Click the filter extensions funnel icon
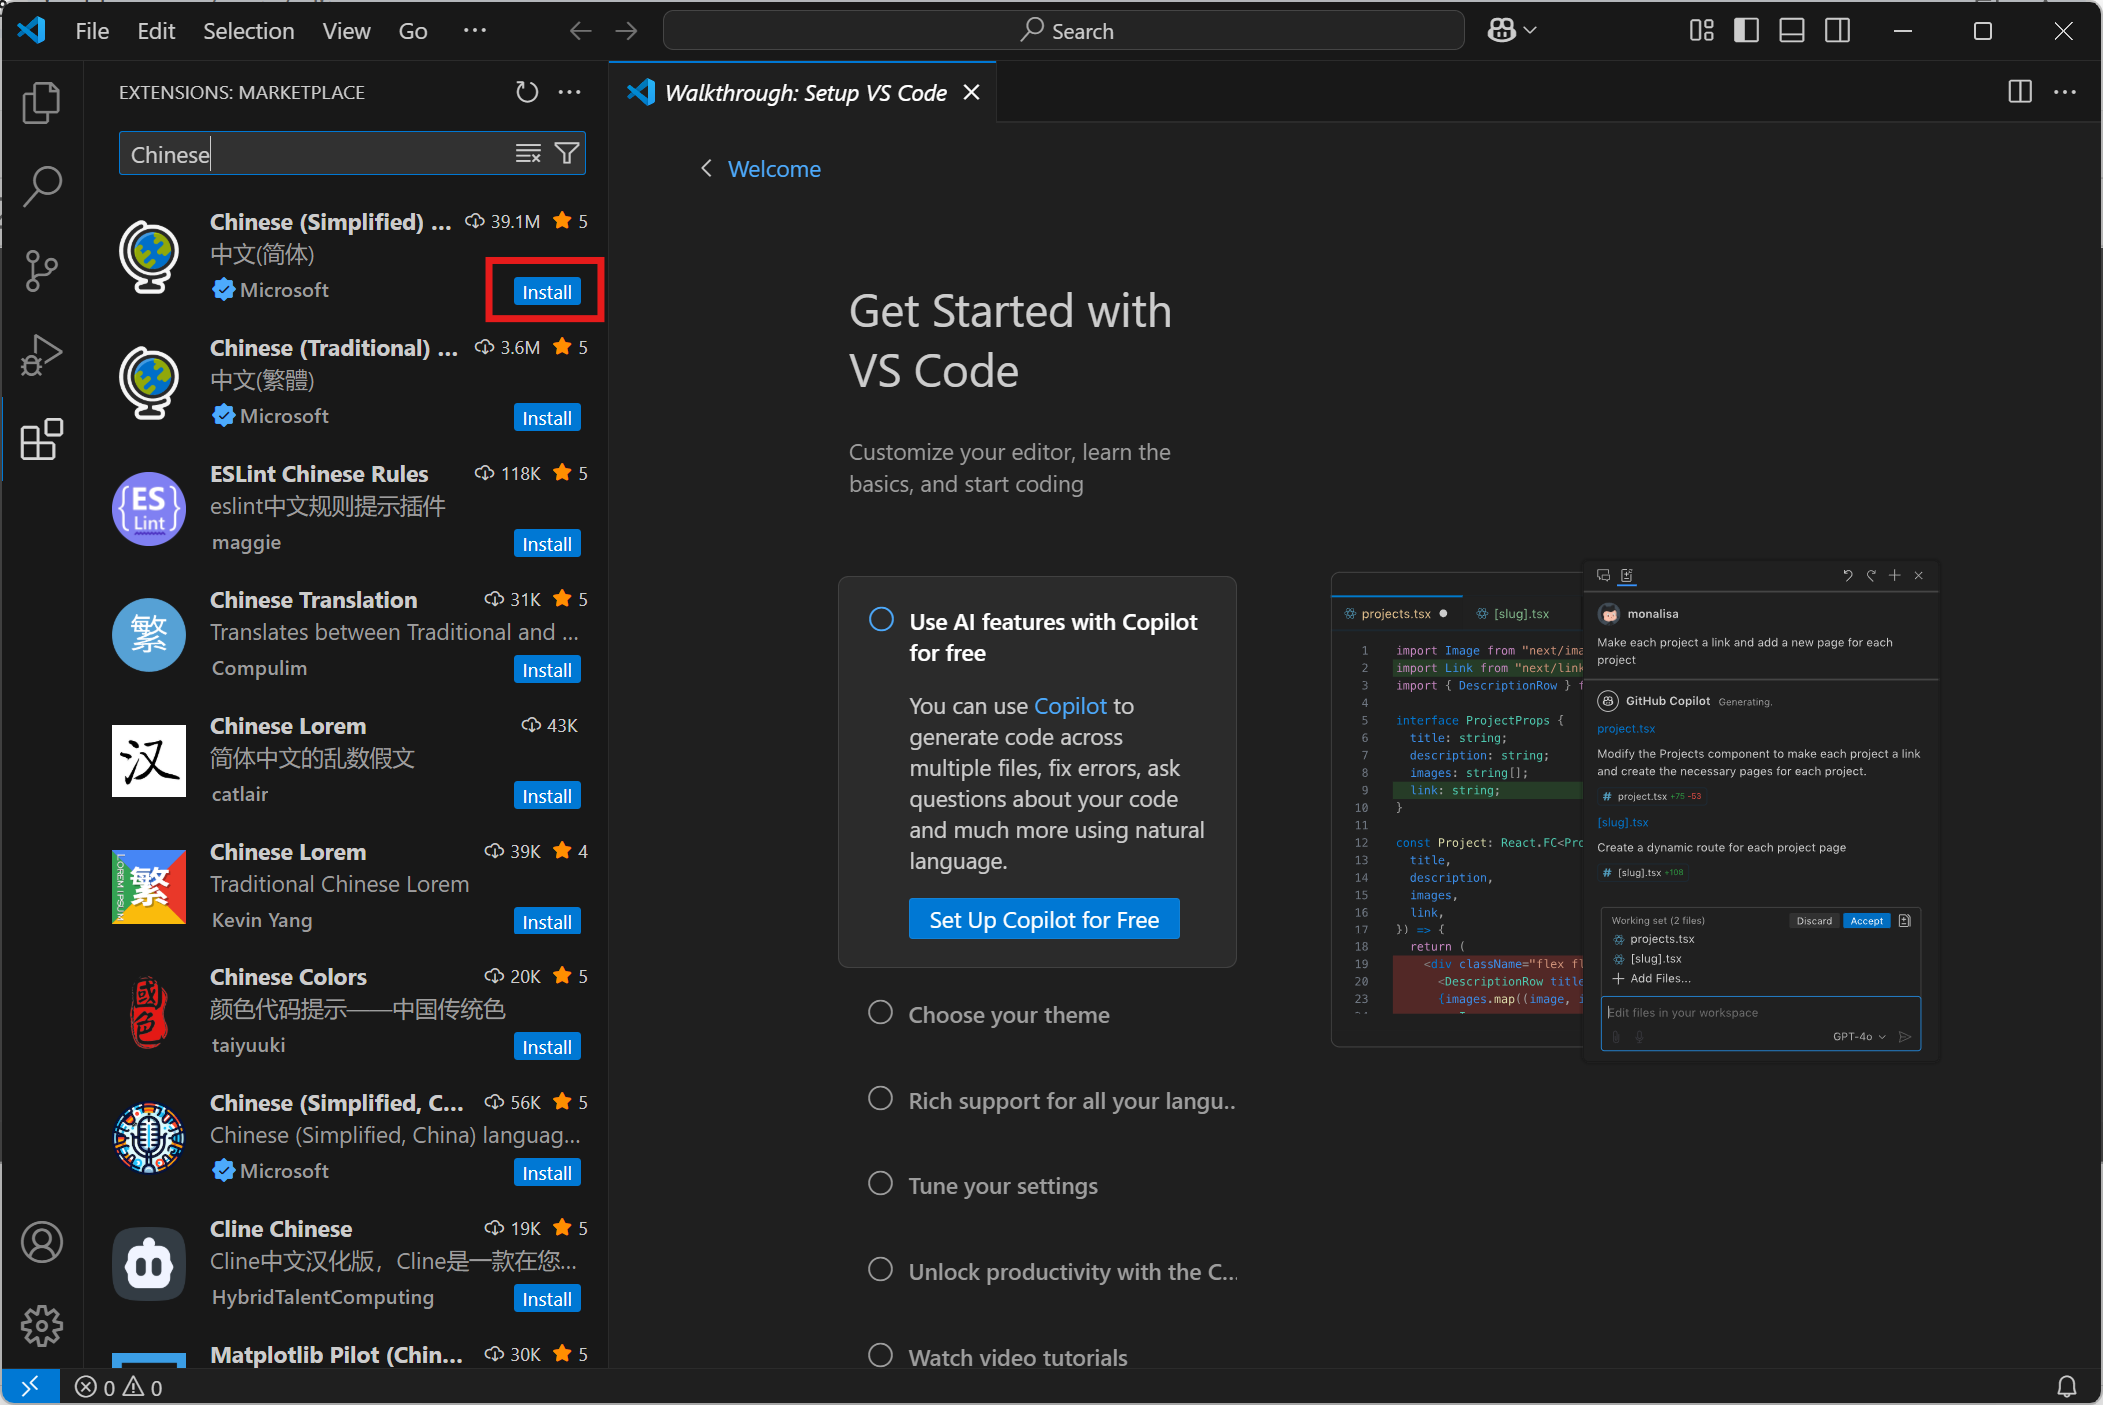2103x1405 pixels. [567, 153]
